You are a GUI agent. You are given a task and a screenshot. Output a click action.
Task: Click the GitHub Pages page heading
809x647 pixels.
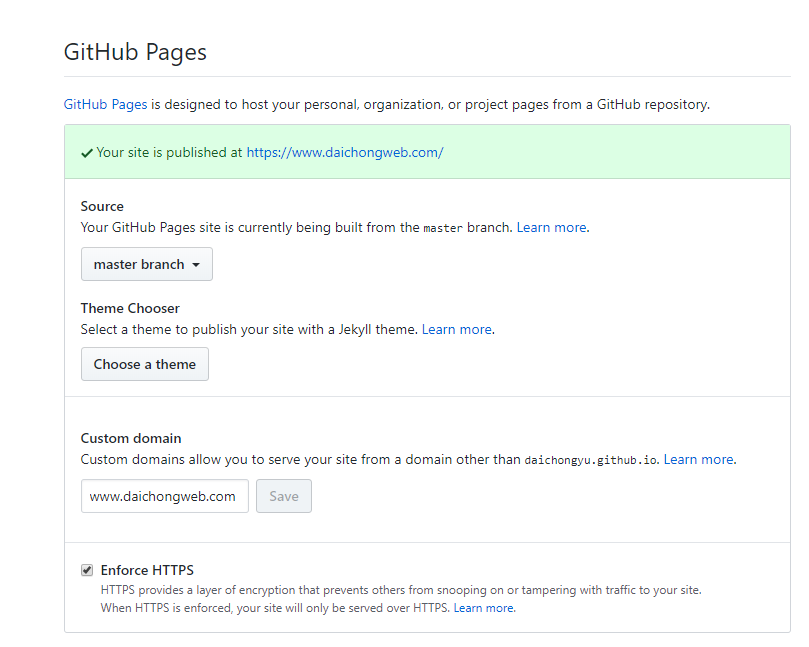(x=135, y=52)
